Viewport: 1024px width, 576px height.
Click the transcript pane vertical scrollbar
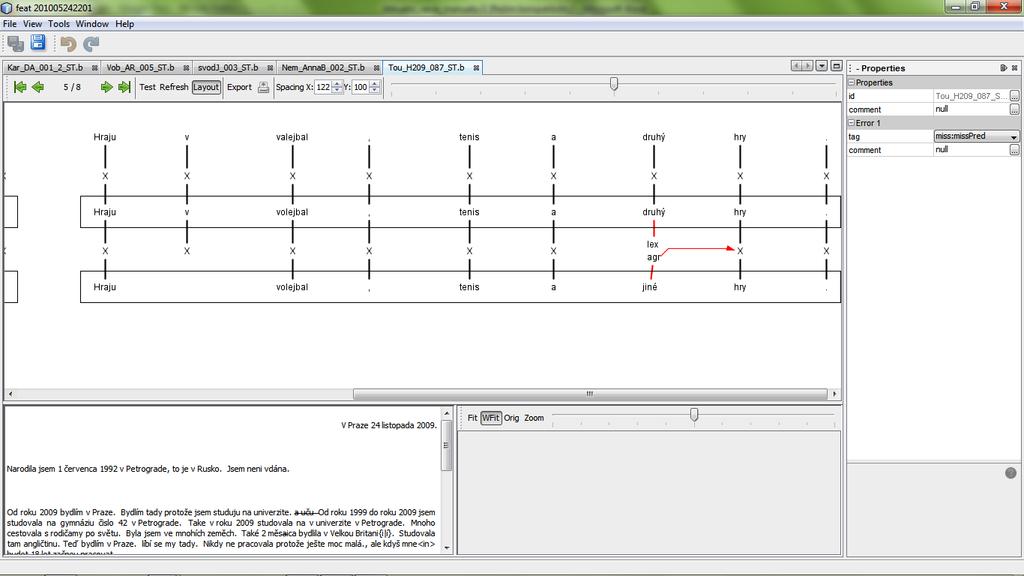447,446
